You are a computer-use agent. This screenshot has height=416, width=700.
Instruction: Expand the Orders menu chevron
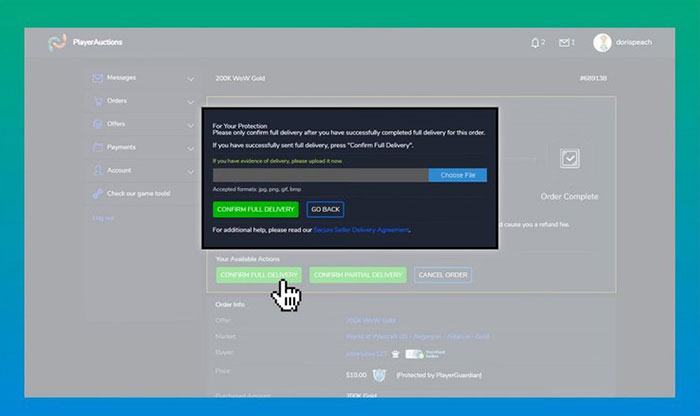191,101
